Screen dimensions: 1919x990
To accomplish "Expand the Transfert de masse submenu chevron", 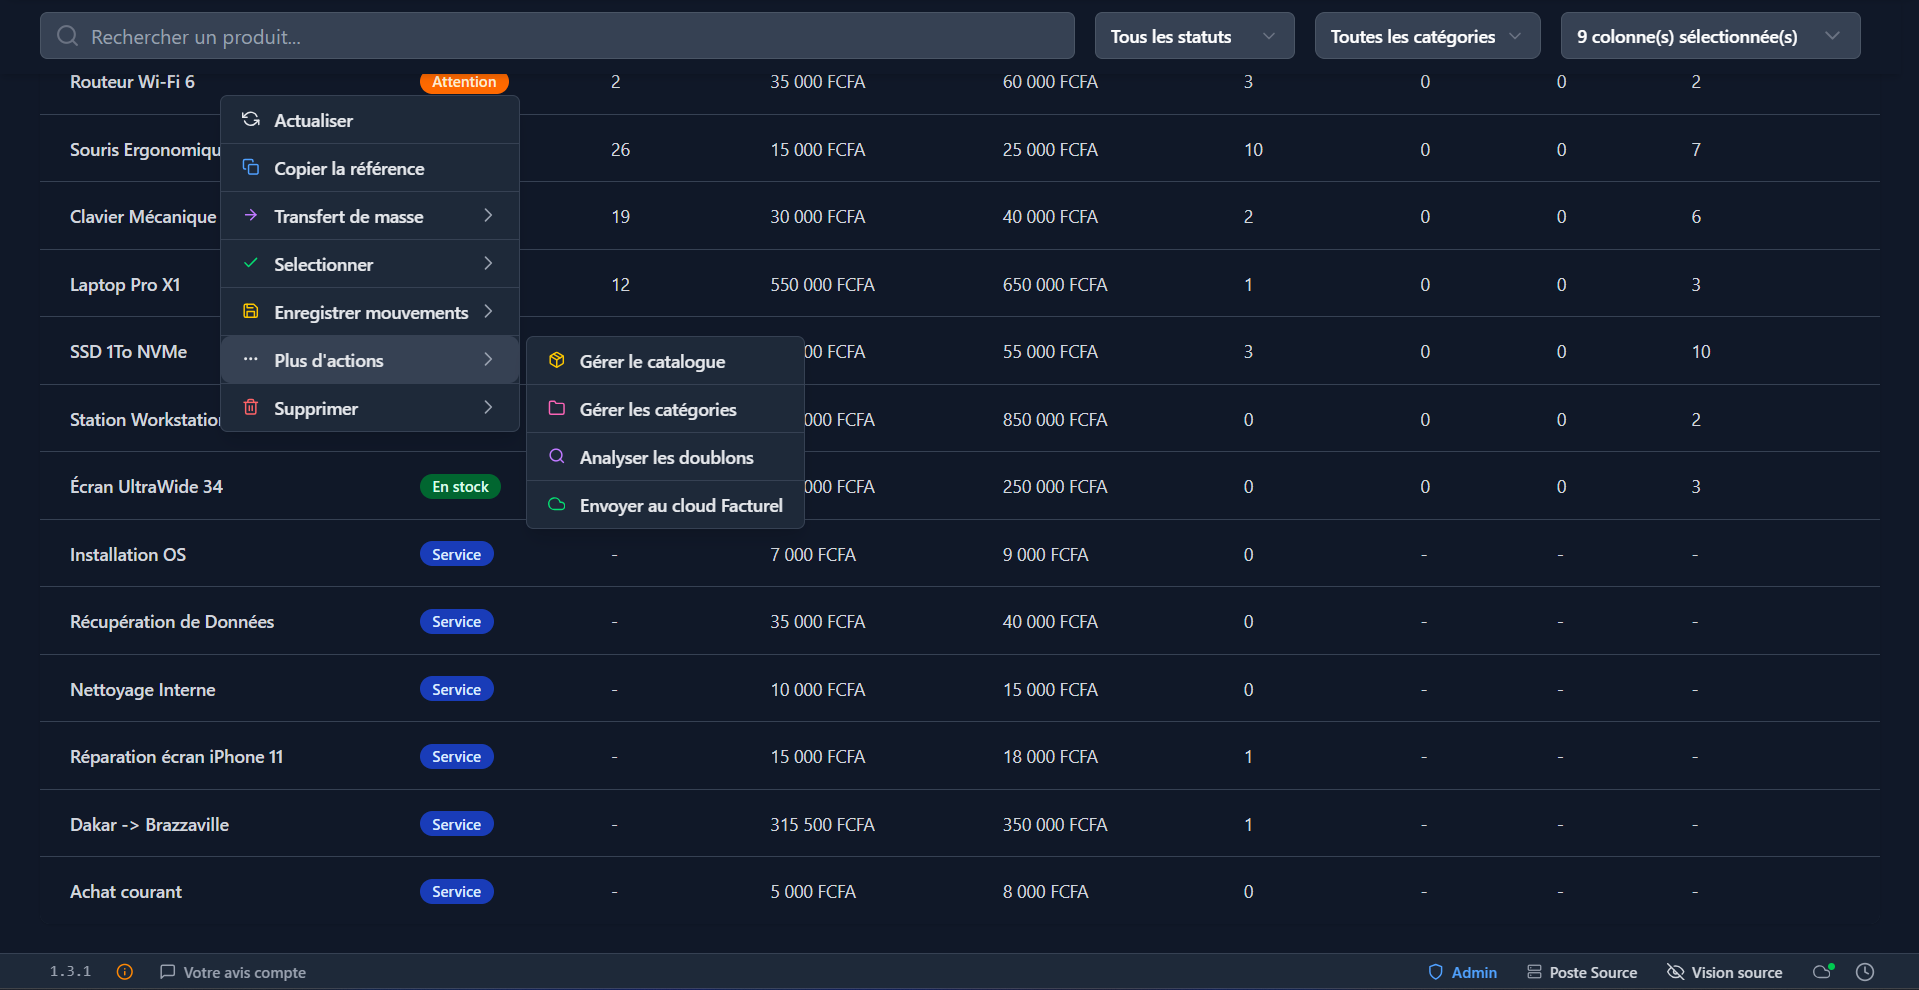I will coord(488,216).
